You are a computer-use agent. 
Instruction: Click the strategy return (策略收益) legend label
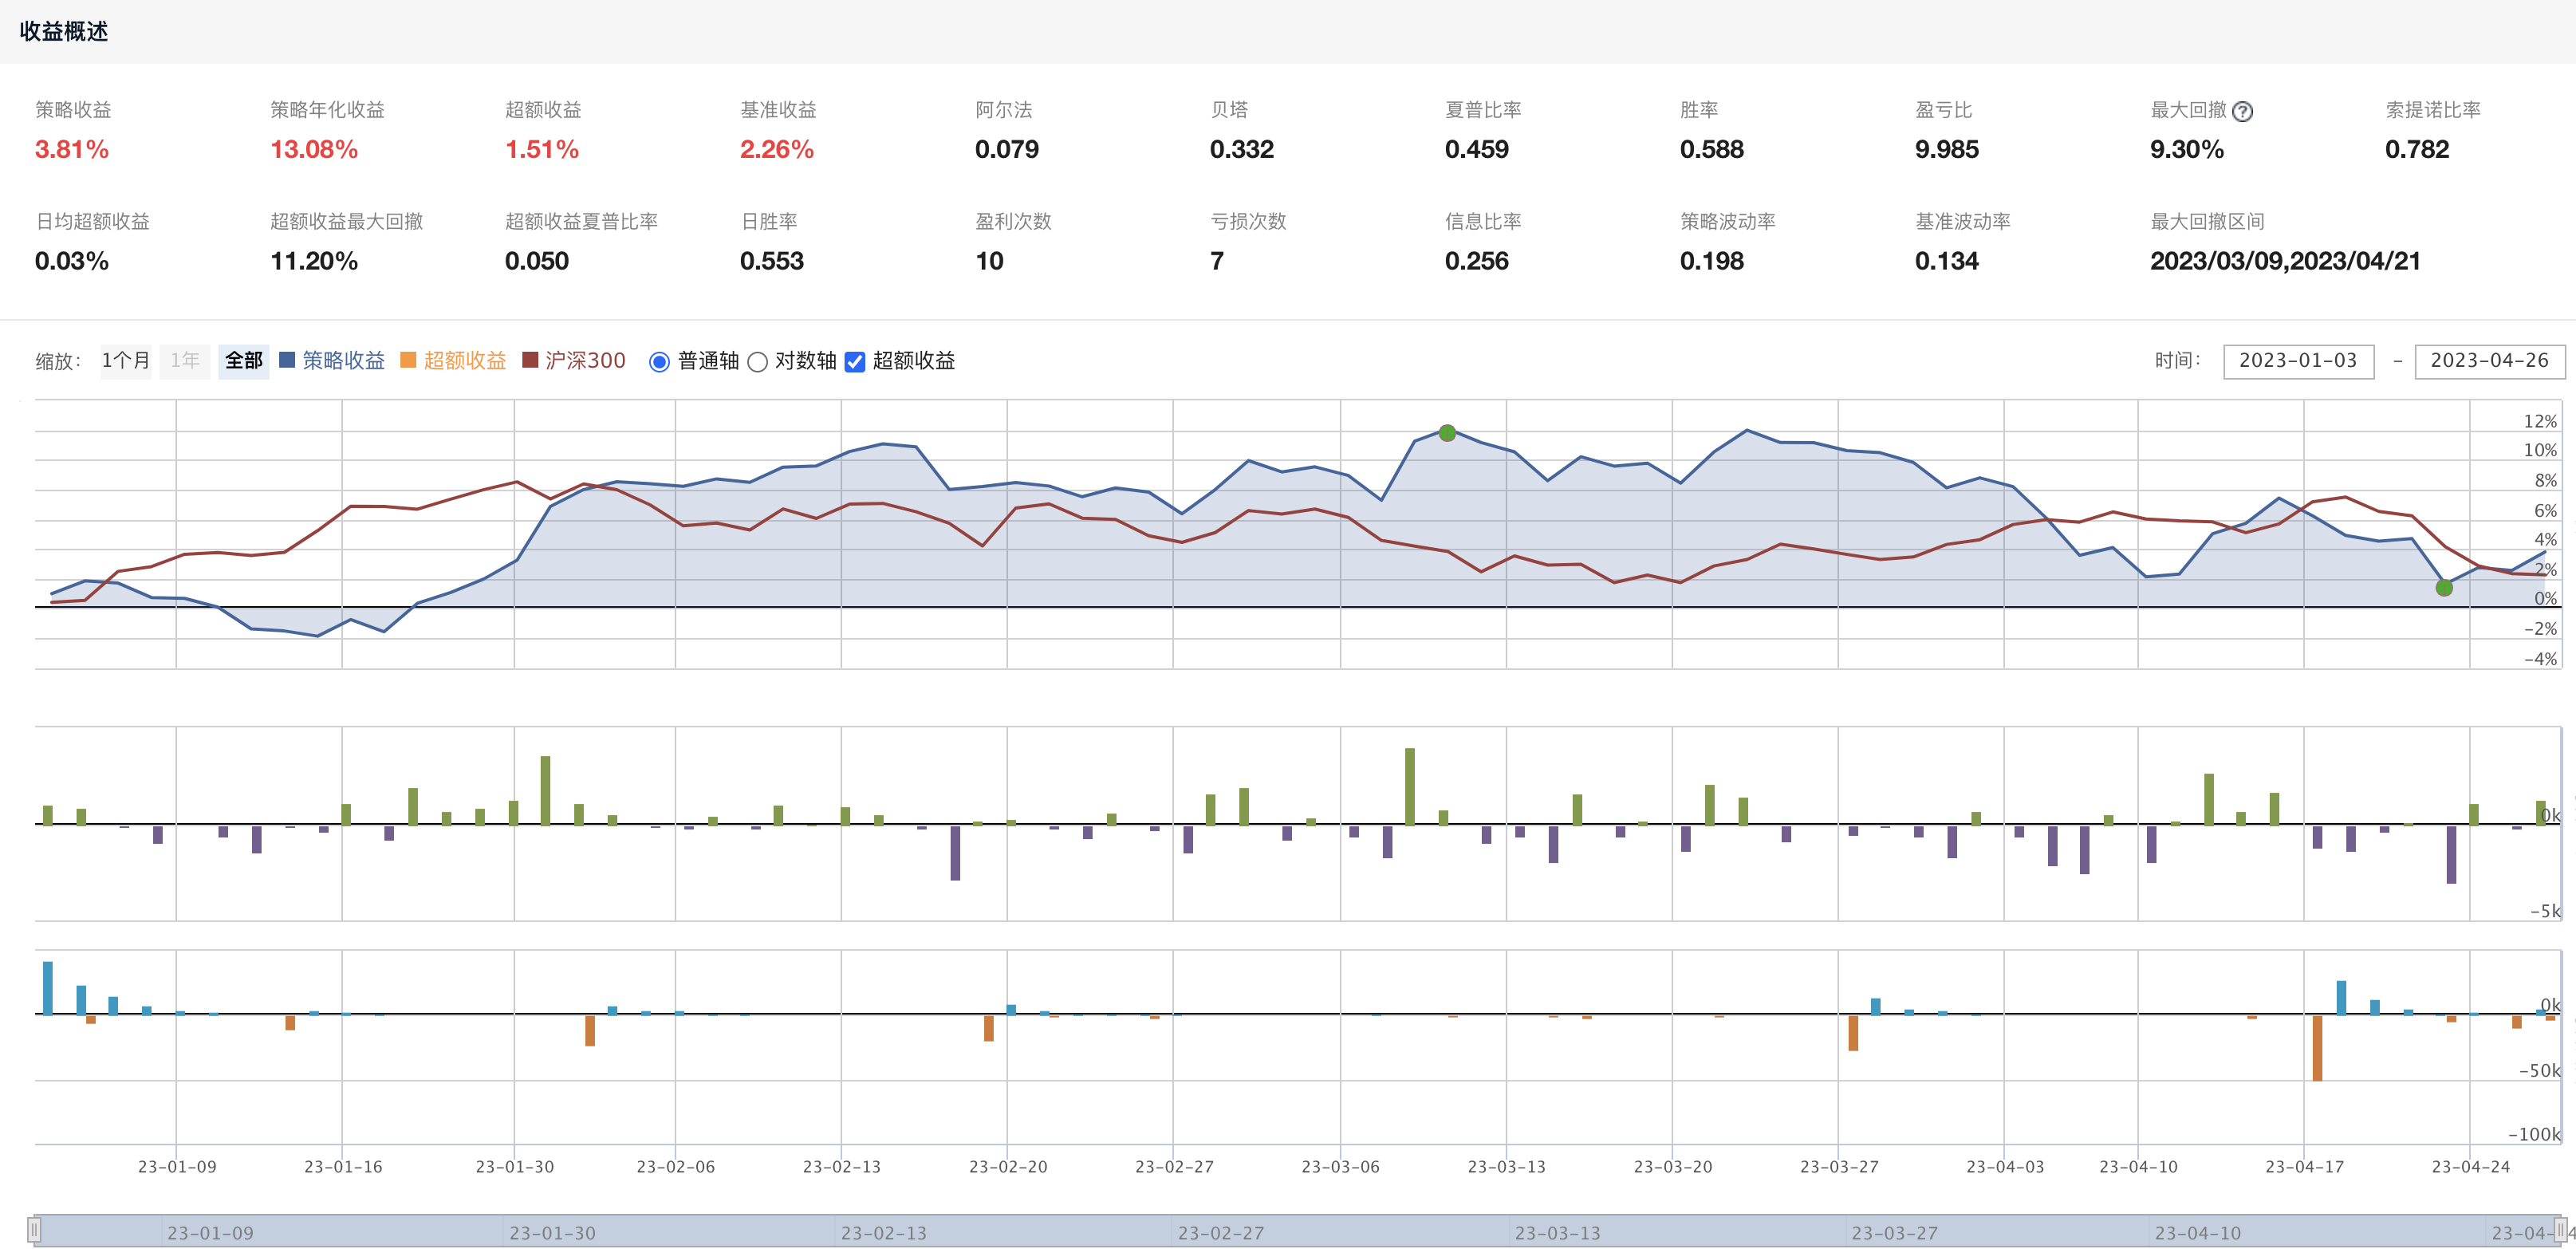pos(343,360)
